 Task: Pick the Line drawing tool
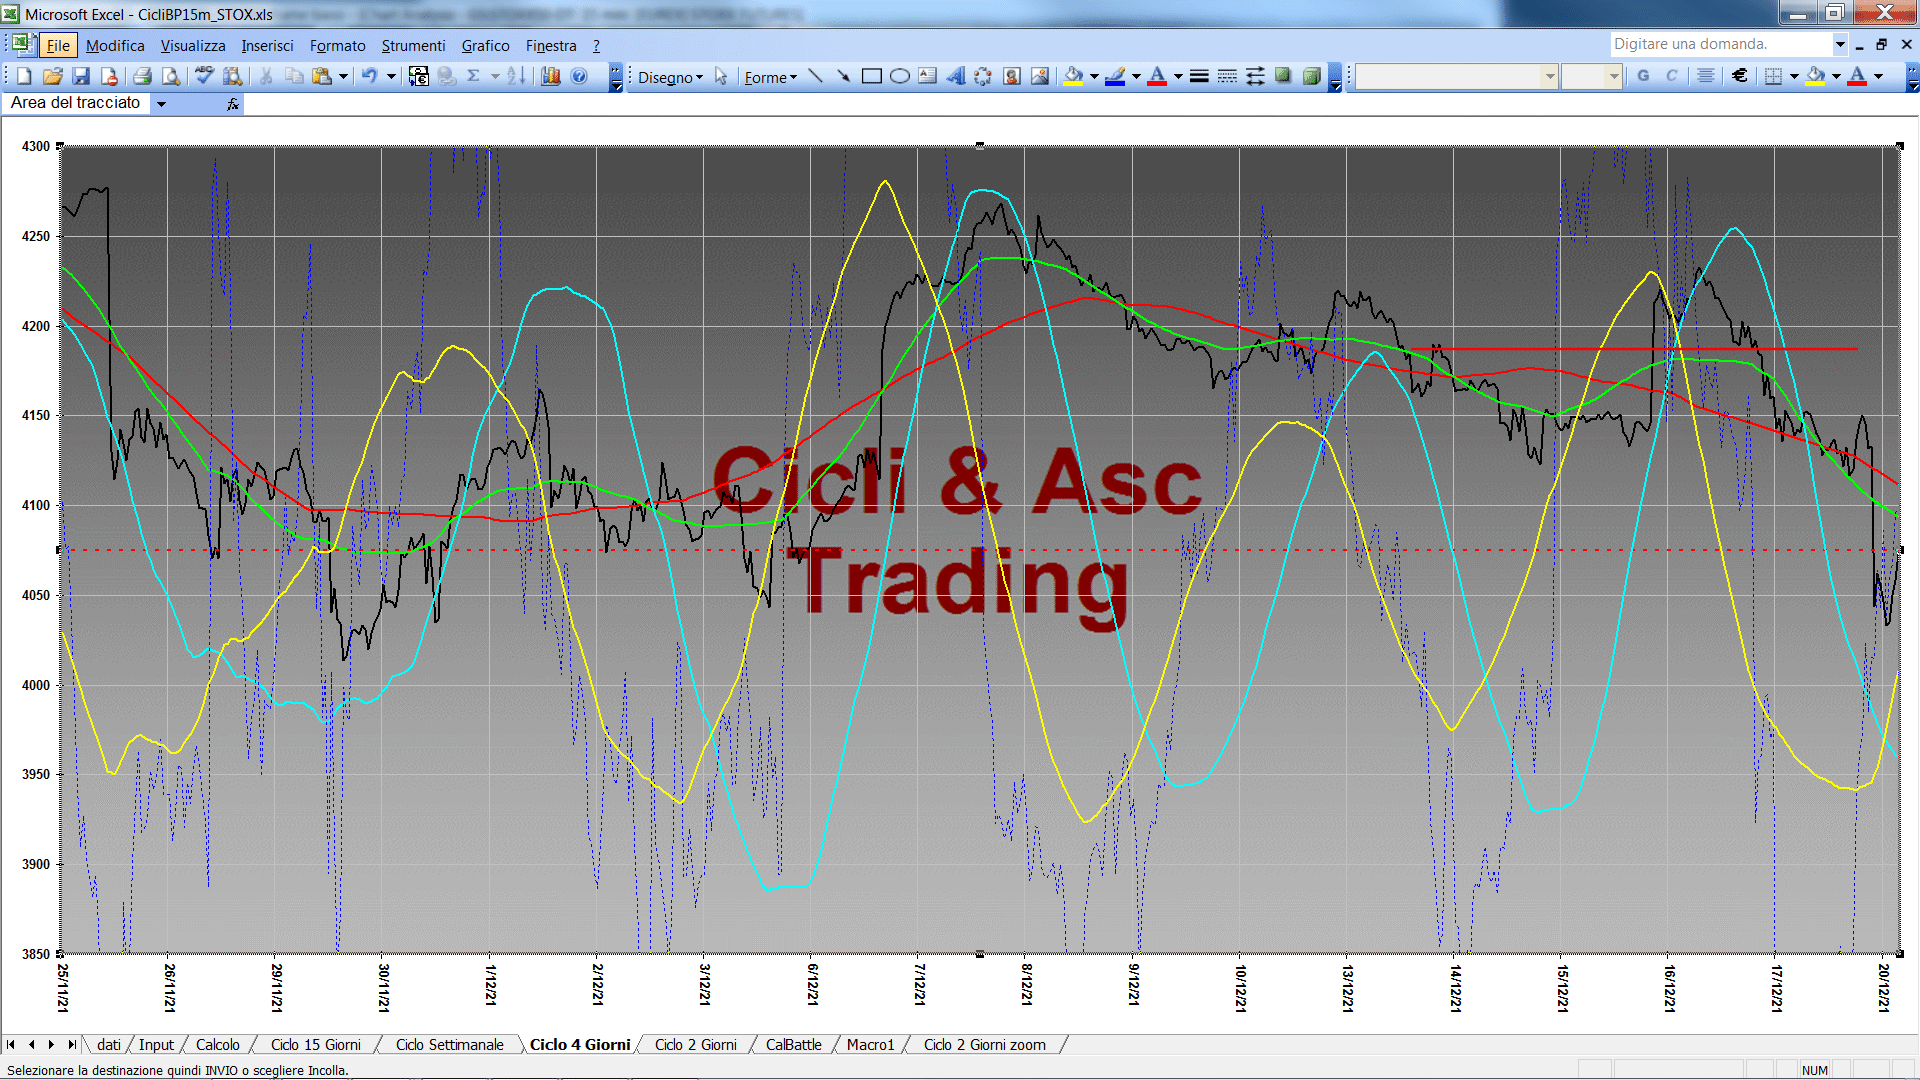[815, 76]
